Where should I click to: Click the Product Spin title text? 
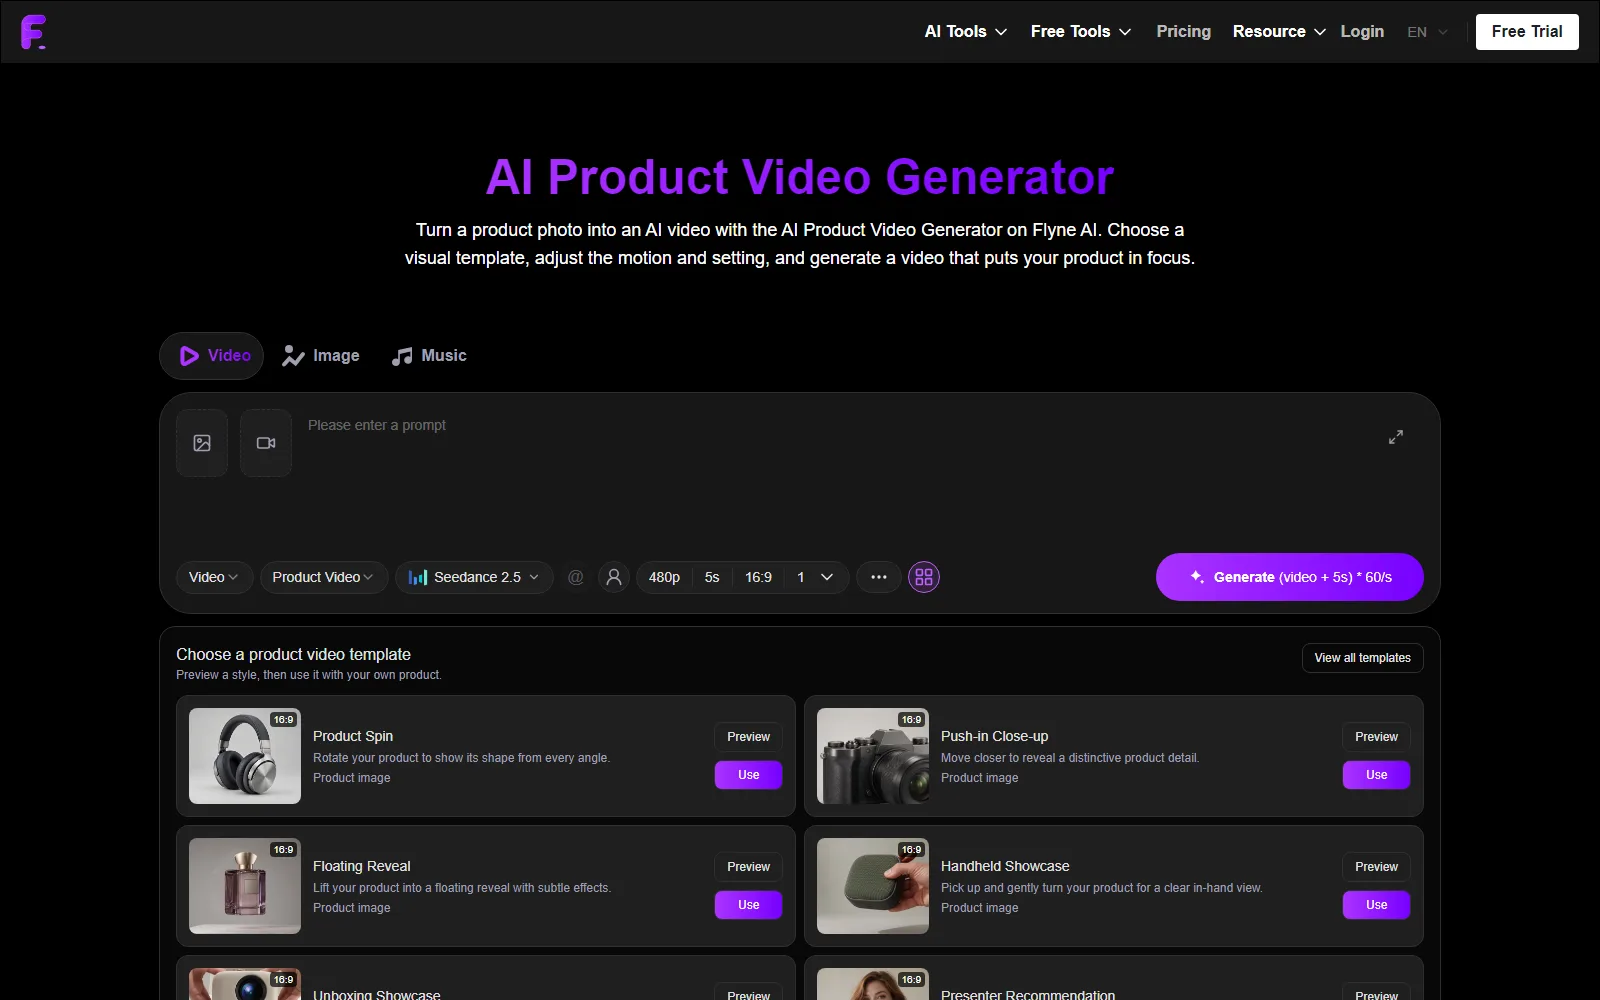coord(353,736)
